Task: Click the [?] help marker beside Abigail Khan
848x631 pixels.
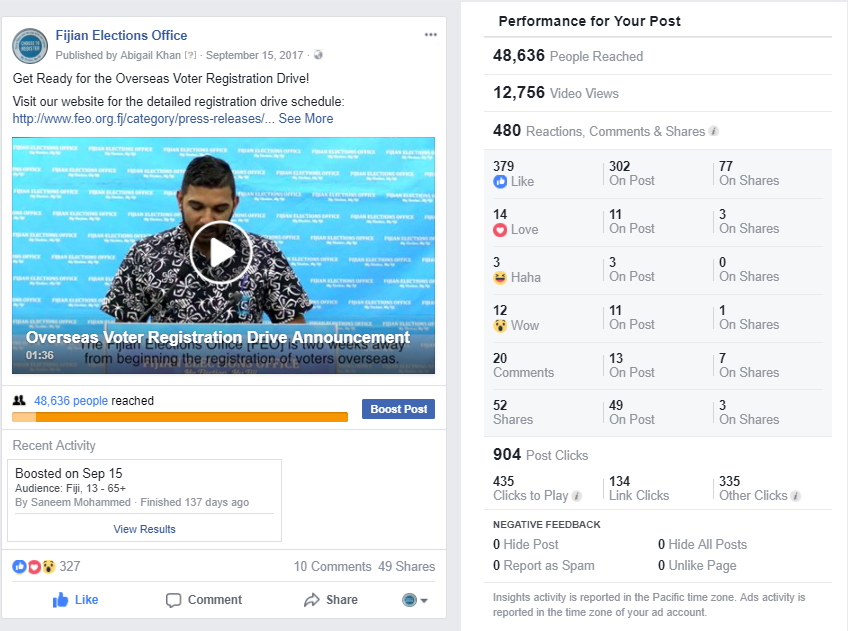Action: point(190,55)
